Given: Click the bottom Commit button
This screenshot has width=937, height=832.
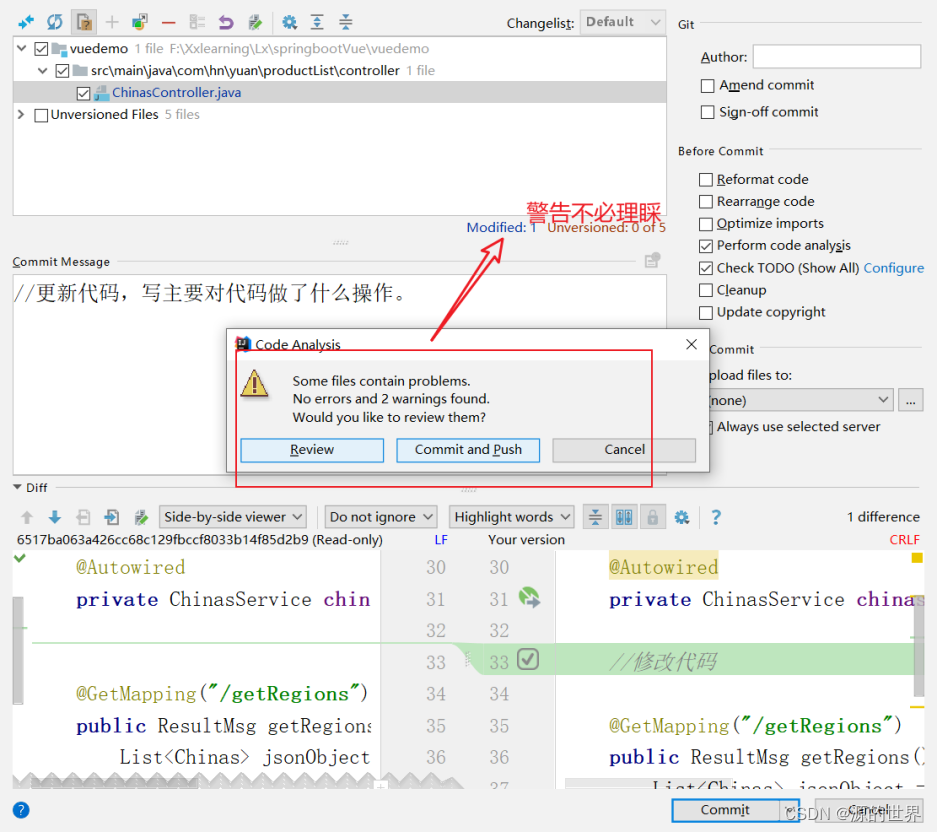Looking at the screenshot, I should (x=725, y=810).
